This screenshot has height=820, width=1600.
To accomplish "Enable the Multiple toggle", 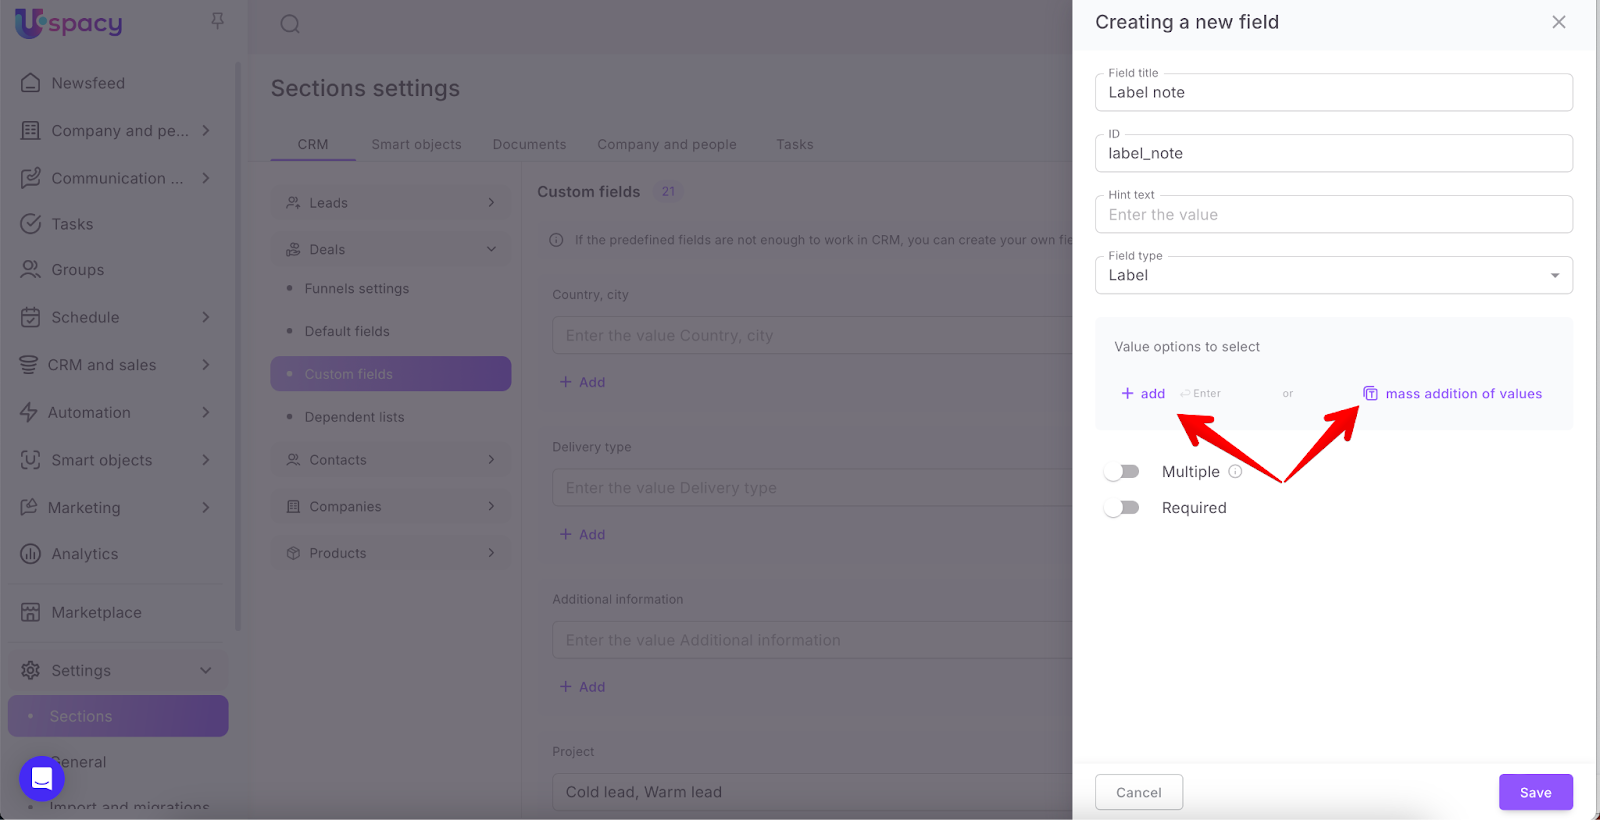I will point(1122,472).
